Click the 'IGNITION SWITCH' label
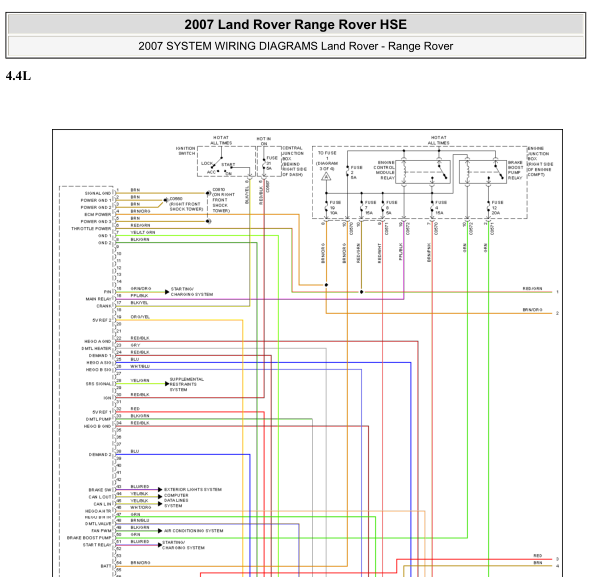This screenshot has width=600, height=577. [186, 151]
